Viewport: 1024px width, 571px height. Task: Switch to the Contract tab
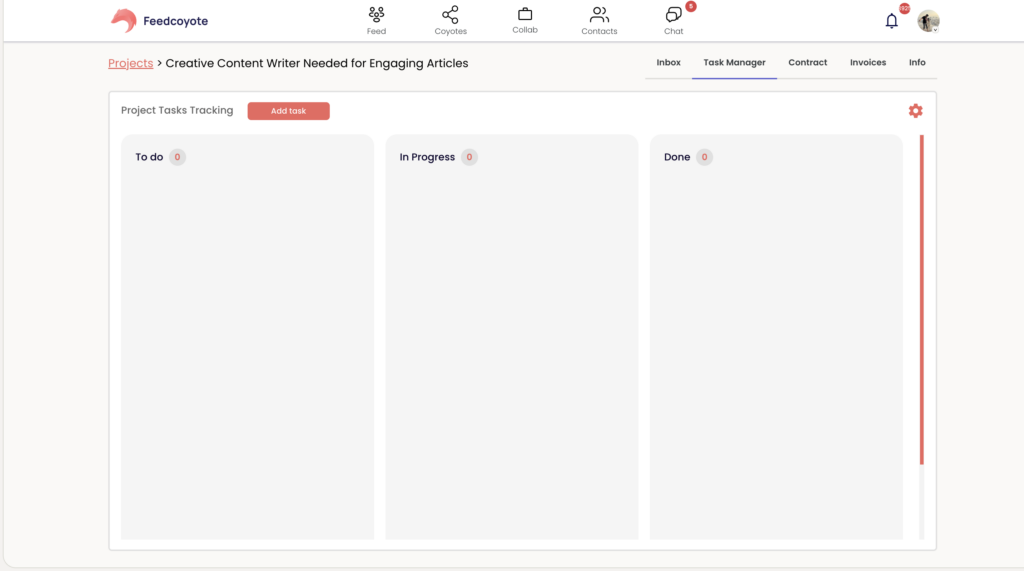(x=807, y=63)
